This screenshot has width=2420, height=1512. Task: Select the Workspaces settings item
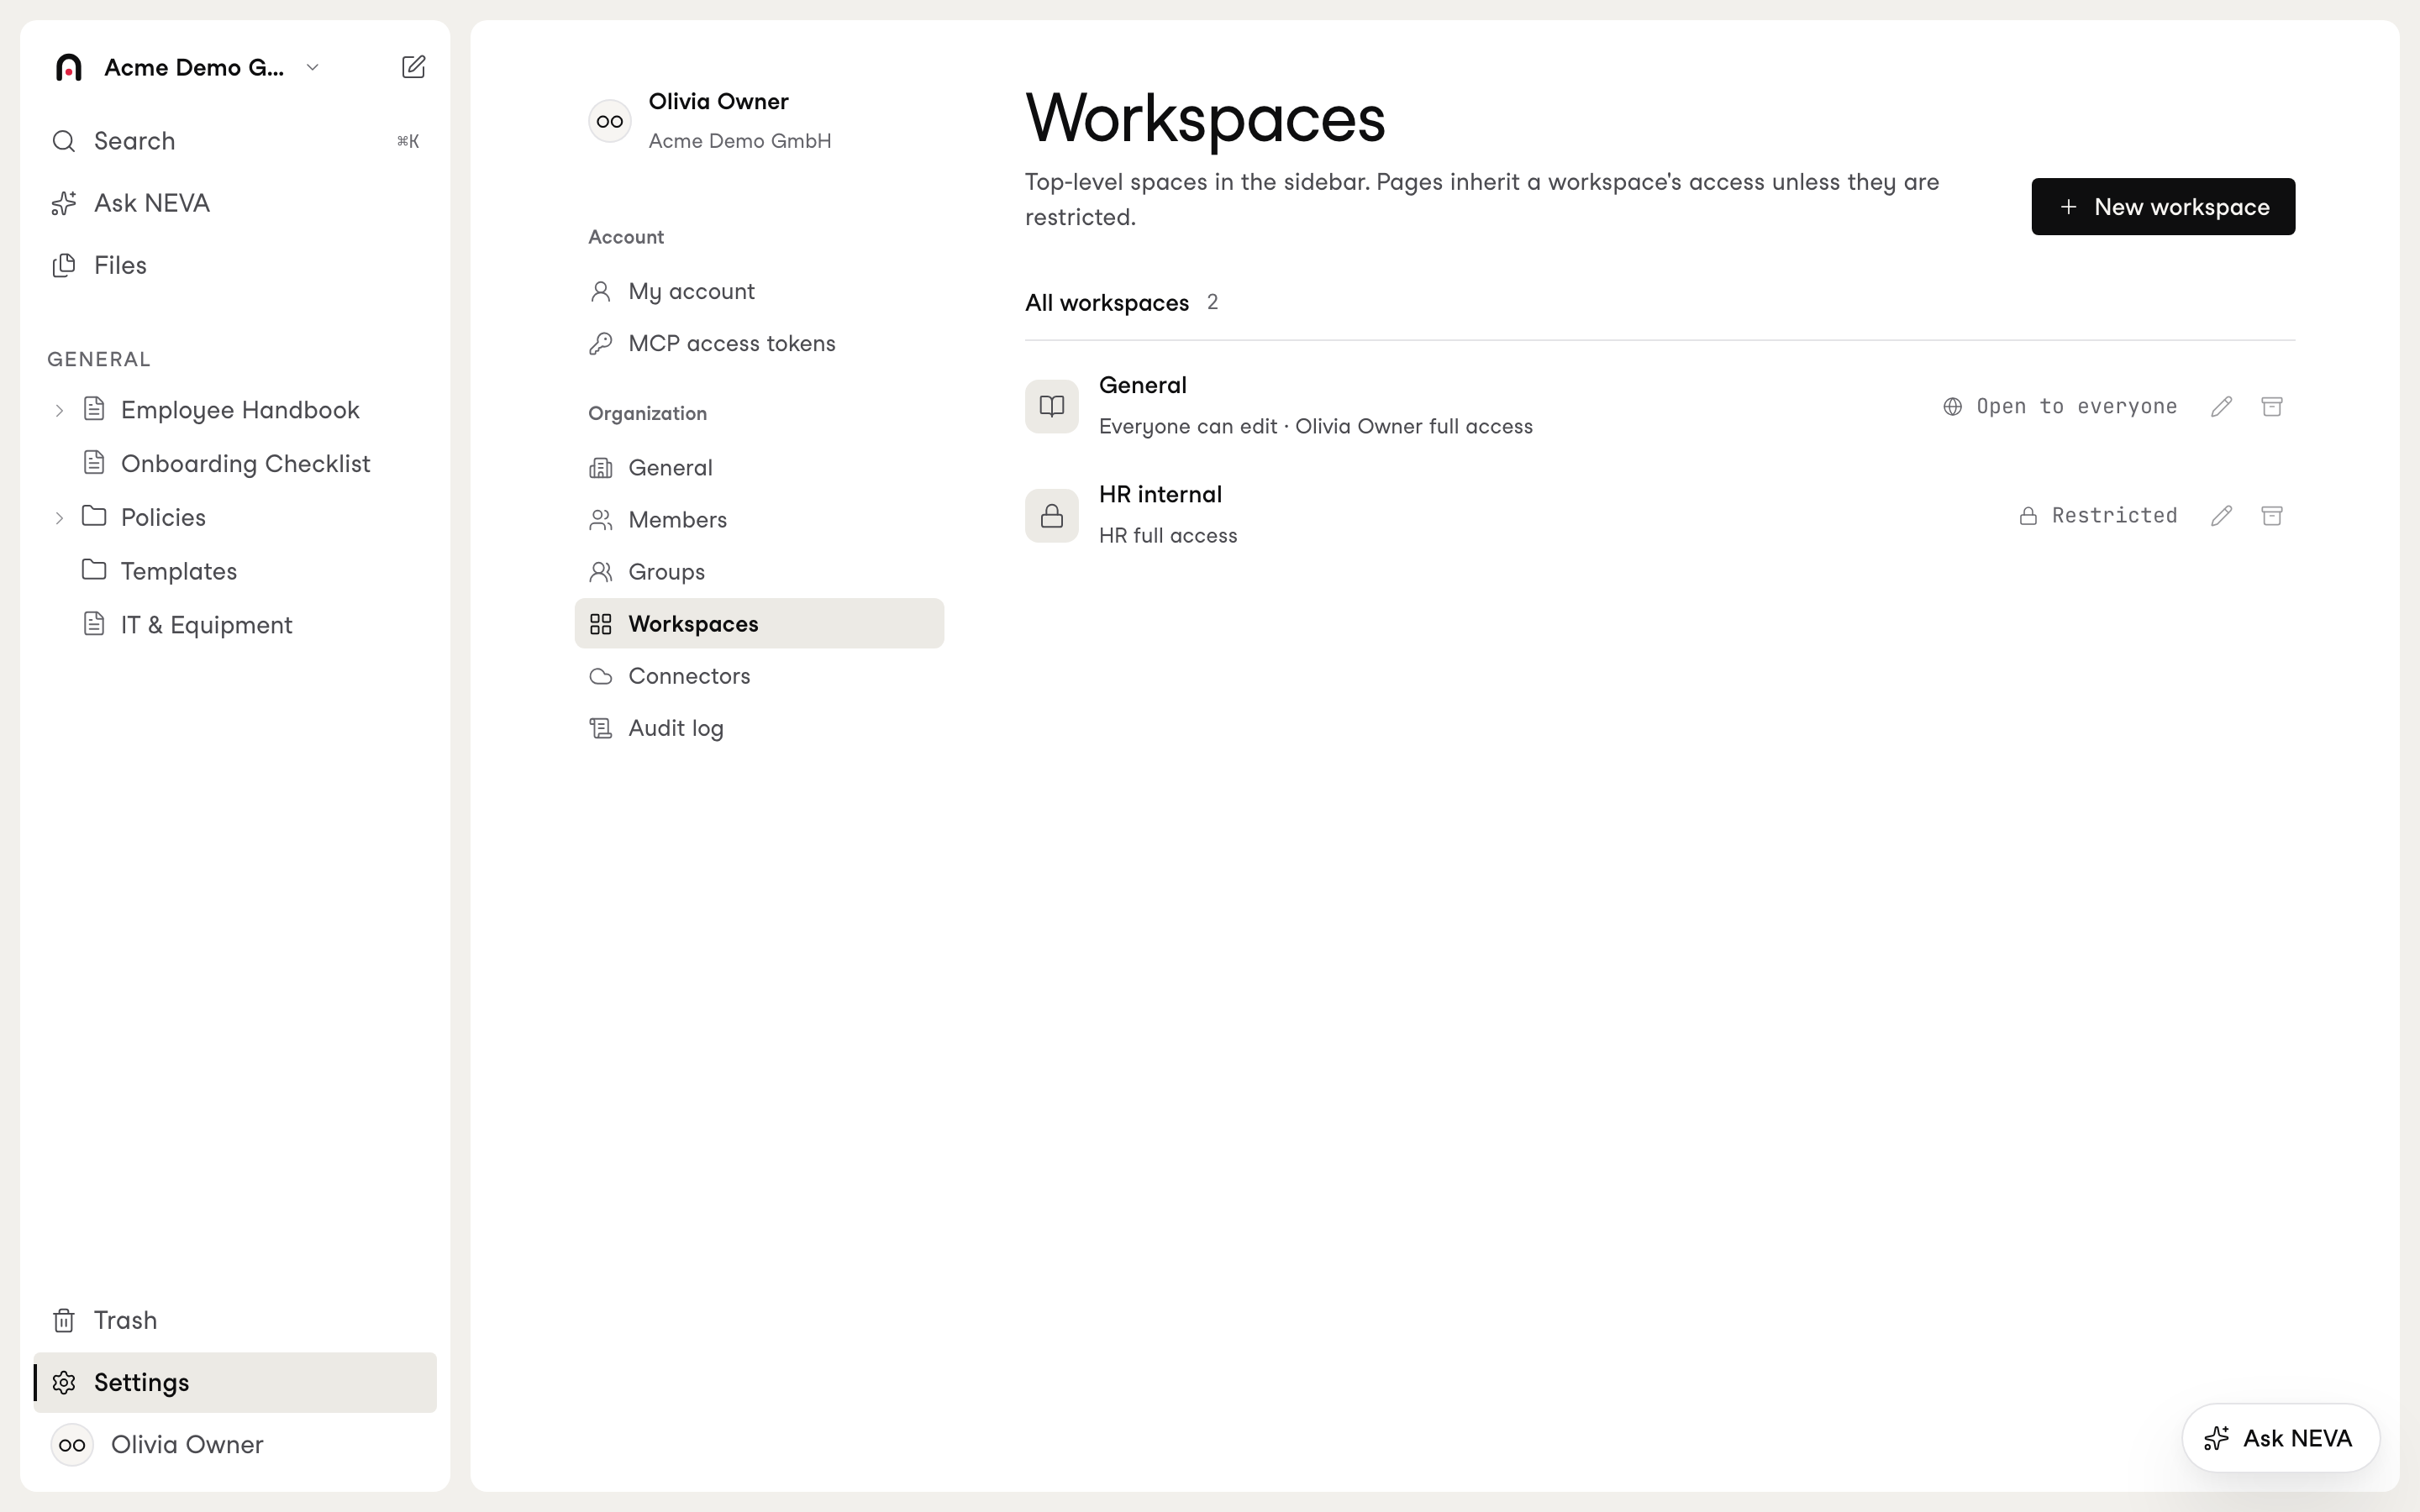[x=759, y=623]
